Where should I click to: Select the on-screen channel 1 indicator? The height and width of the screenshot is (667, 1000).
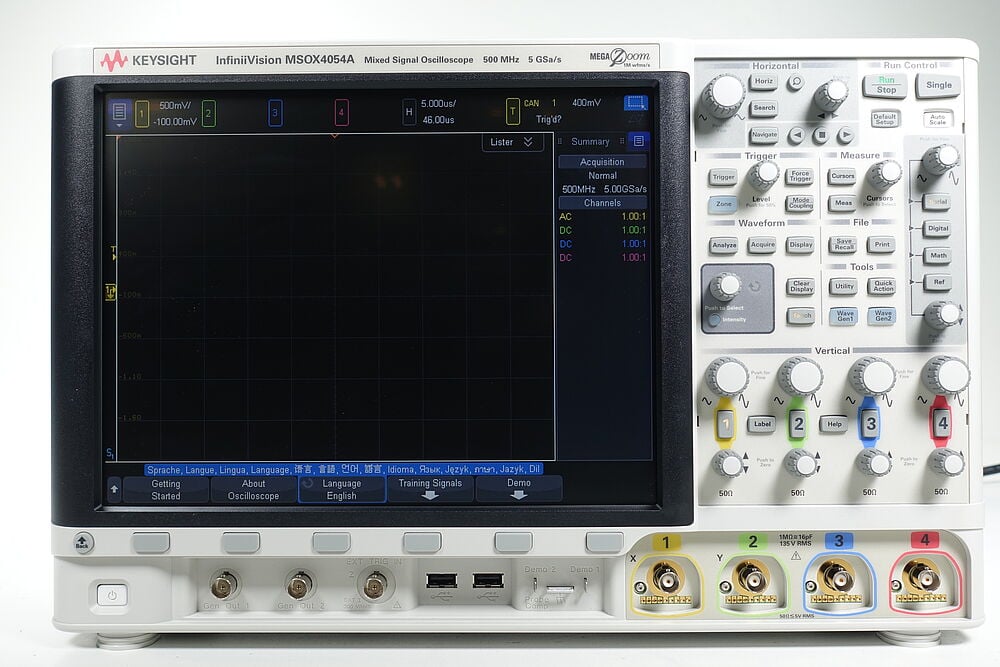point(142,112)
